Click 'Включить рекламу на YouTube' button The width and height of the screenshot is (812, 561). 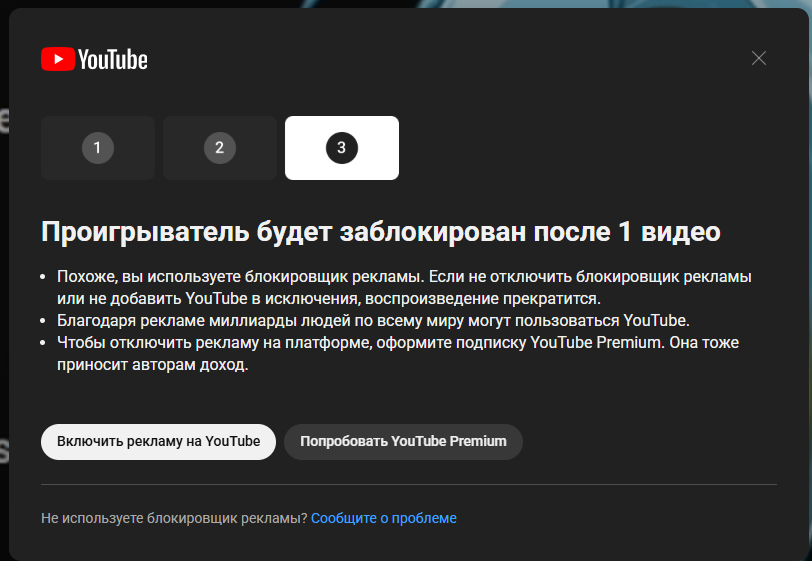coord(158,442)
